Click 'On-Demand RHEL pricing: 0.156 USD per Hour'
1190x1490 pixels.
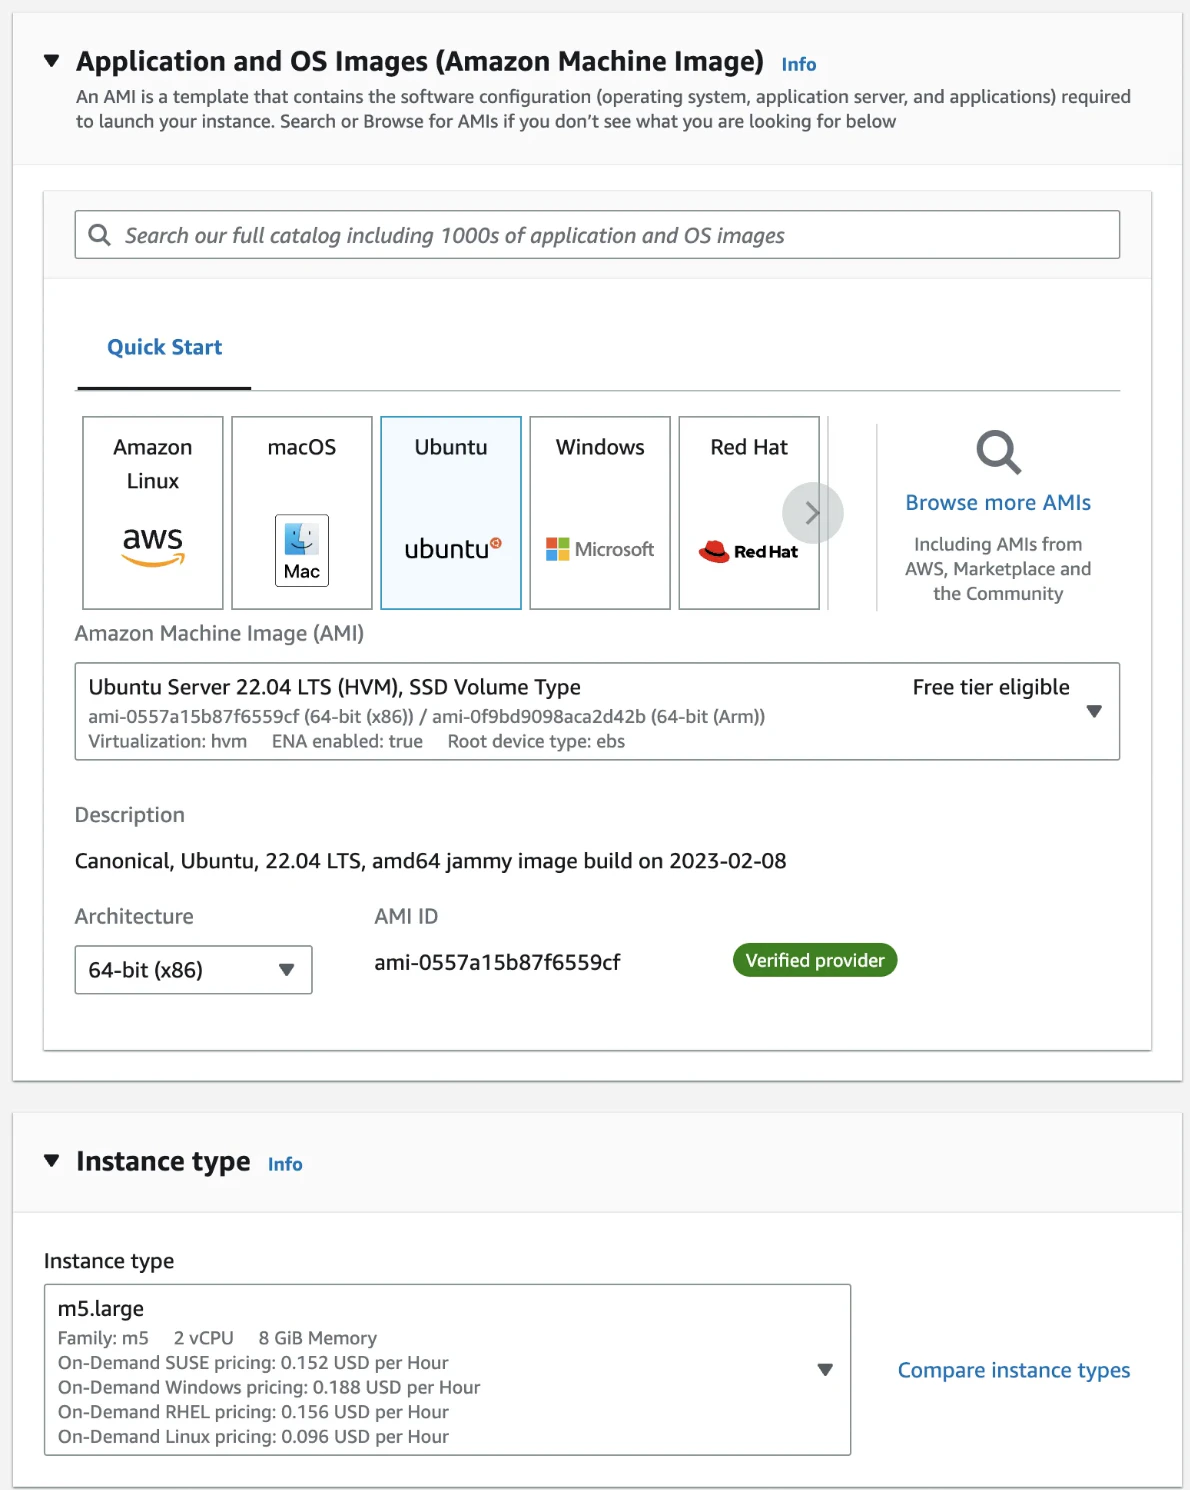tap(253, 1412)
